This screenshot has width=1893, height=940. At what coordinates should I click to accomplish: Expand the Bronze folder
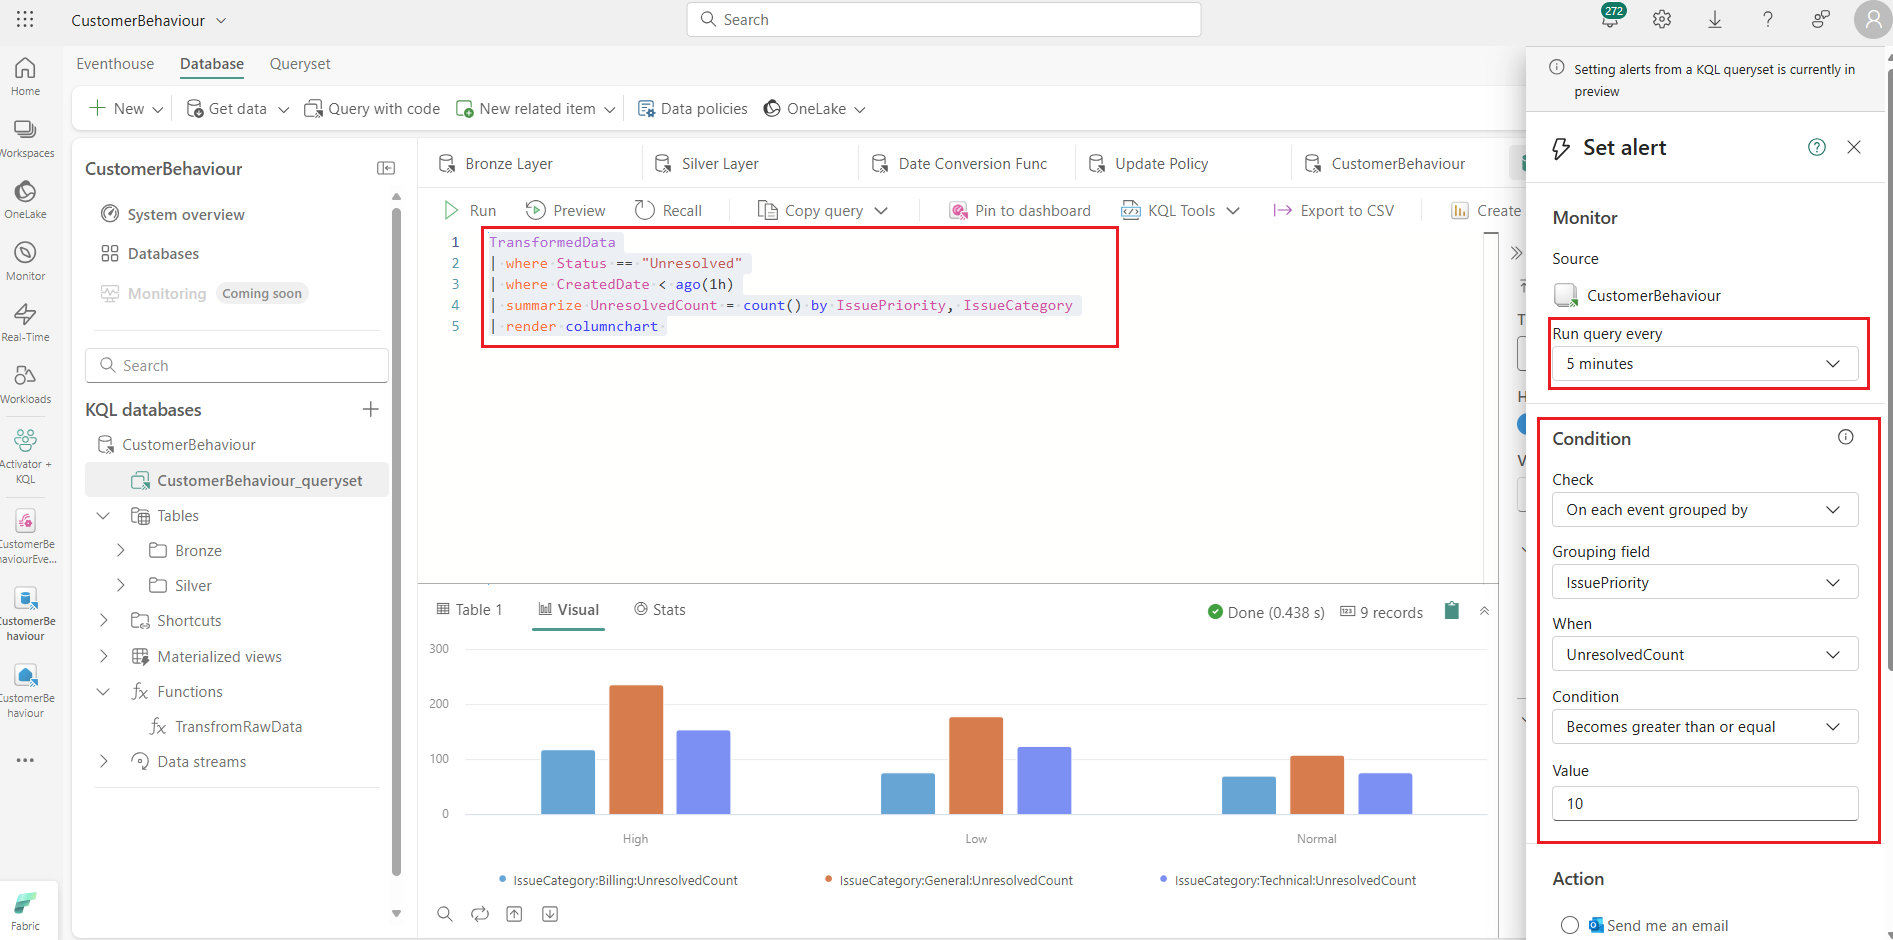(x=121, y=551)
